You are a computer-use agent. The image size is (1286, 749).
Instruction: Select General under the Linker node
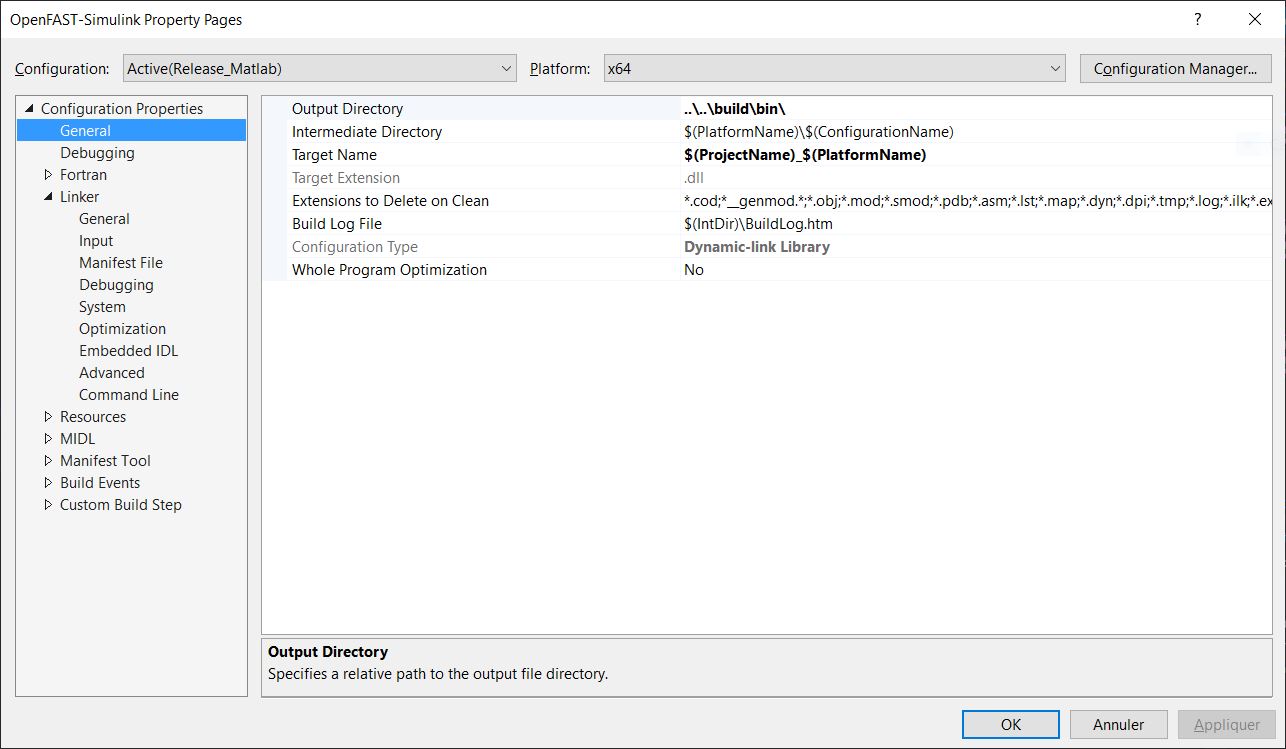(104, 218)
